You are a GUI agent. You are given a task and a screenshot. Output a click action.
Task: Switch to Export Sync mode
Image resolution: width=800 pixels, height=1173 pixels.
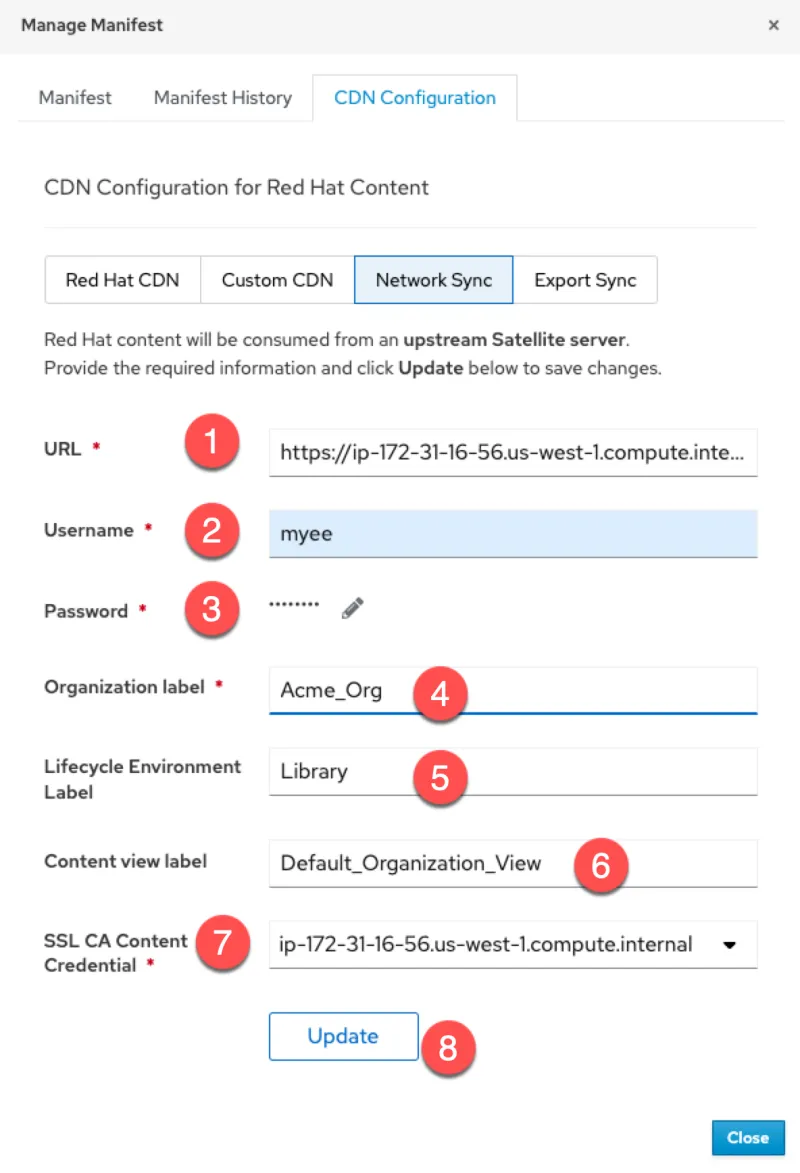[x=586, y=280]
